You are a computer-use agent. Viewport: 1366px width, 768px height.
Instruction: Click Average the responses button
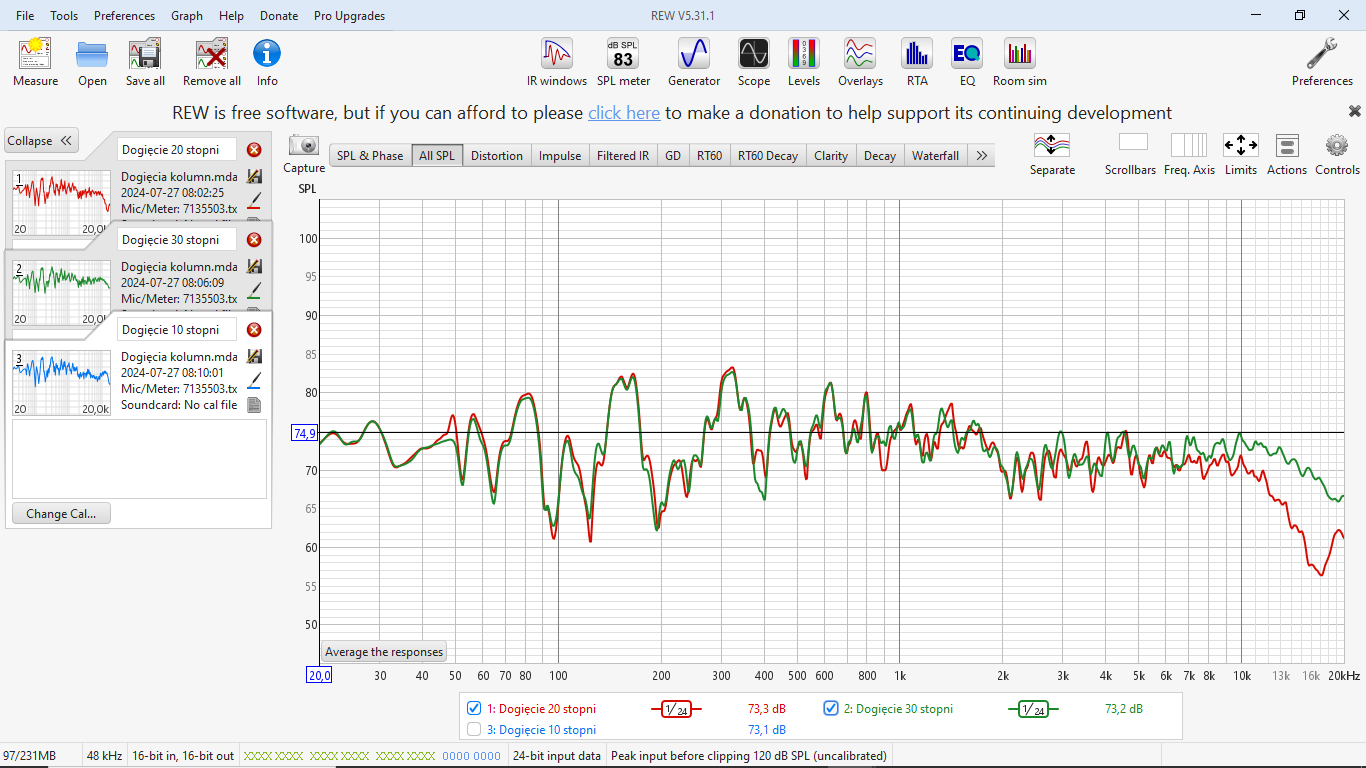384,652
